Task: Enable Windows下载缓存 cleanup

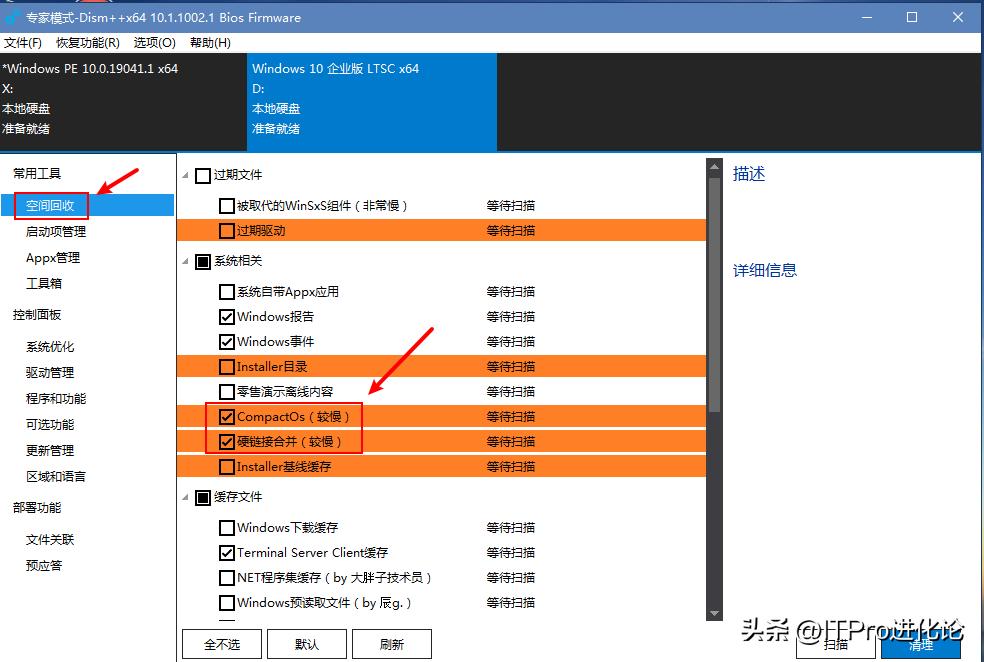Action: 227,527
